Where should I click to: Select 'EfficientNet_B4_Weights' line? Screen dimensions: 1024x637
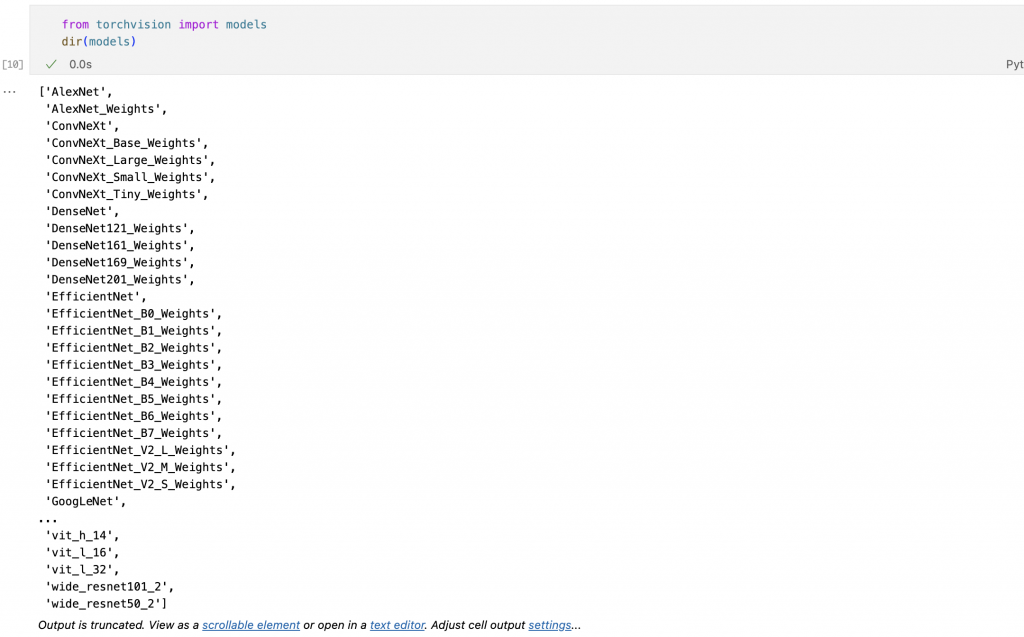point(133,382)
